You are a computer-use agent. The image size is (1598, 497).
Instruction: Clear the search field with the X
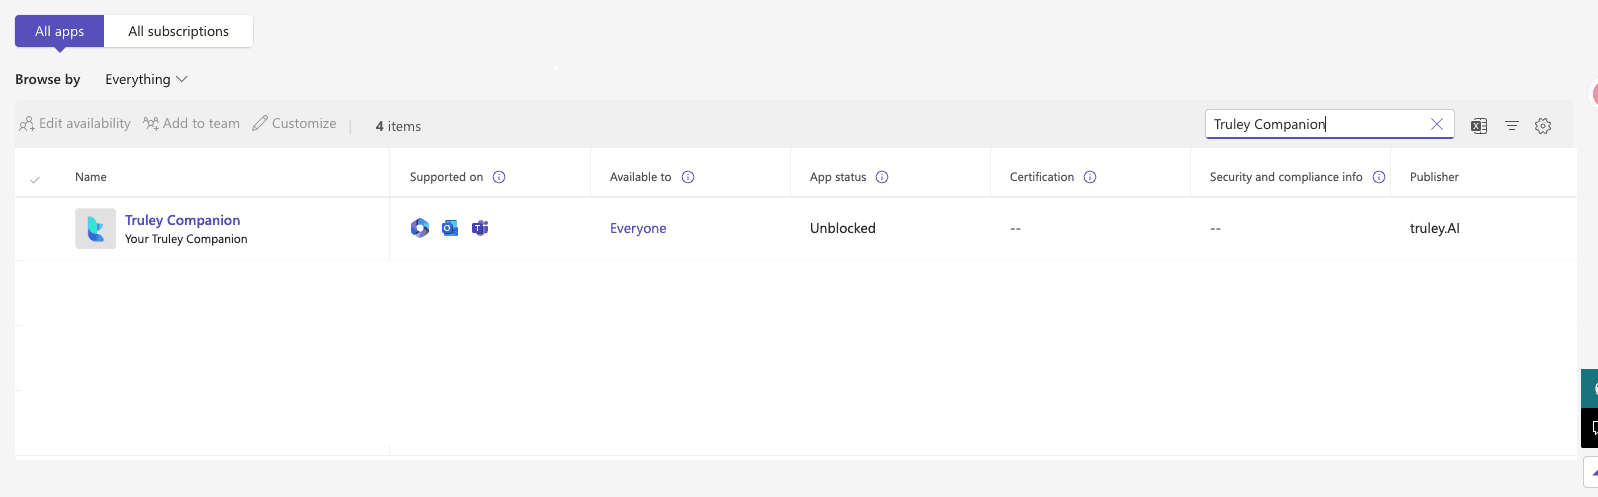[x=1437, y=124]
